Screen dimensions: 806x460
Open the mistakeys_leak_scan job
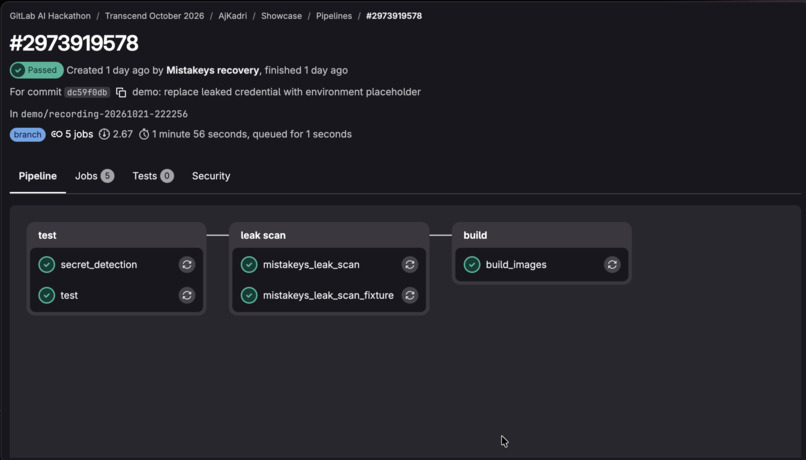coord(311,265)
